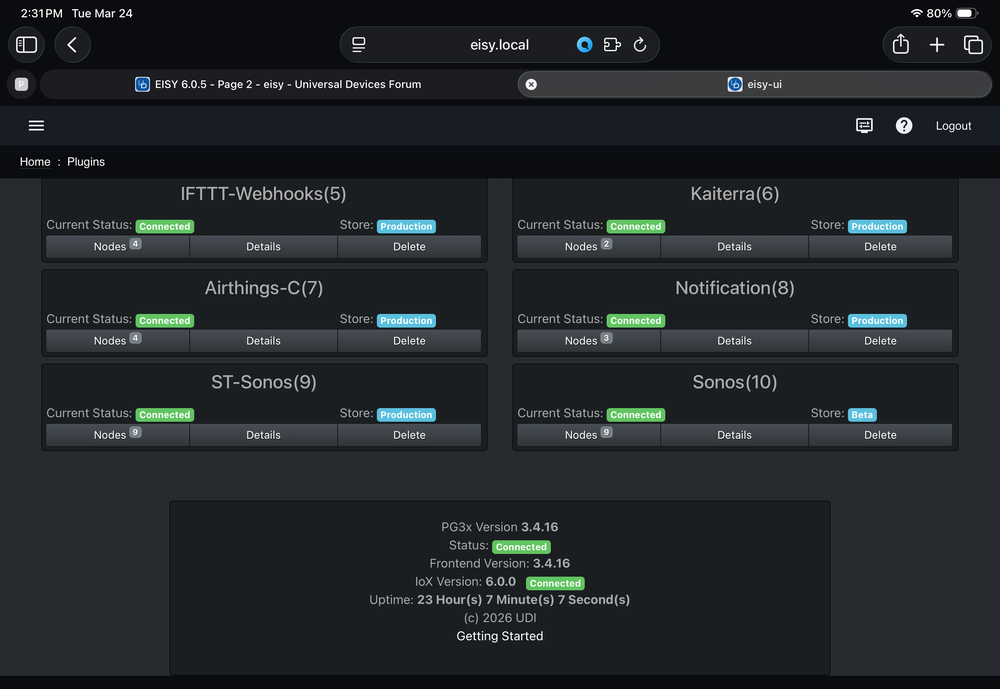1000x689 pixels.
Task: Click the Getting Started link
Action: coord(500,636)
